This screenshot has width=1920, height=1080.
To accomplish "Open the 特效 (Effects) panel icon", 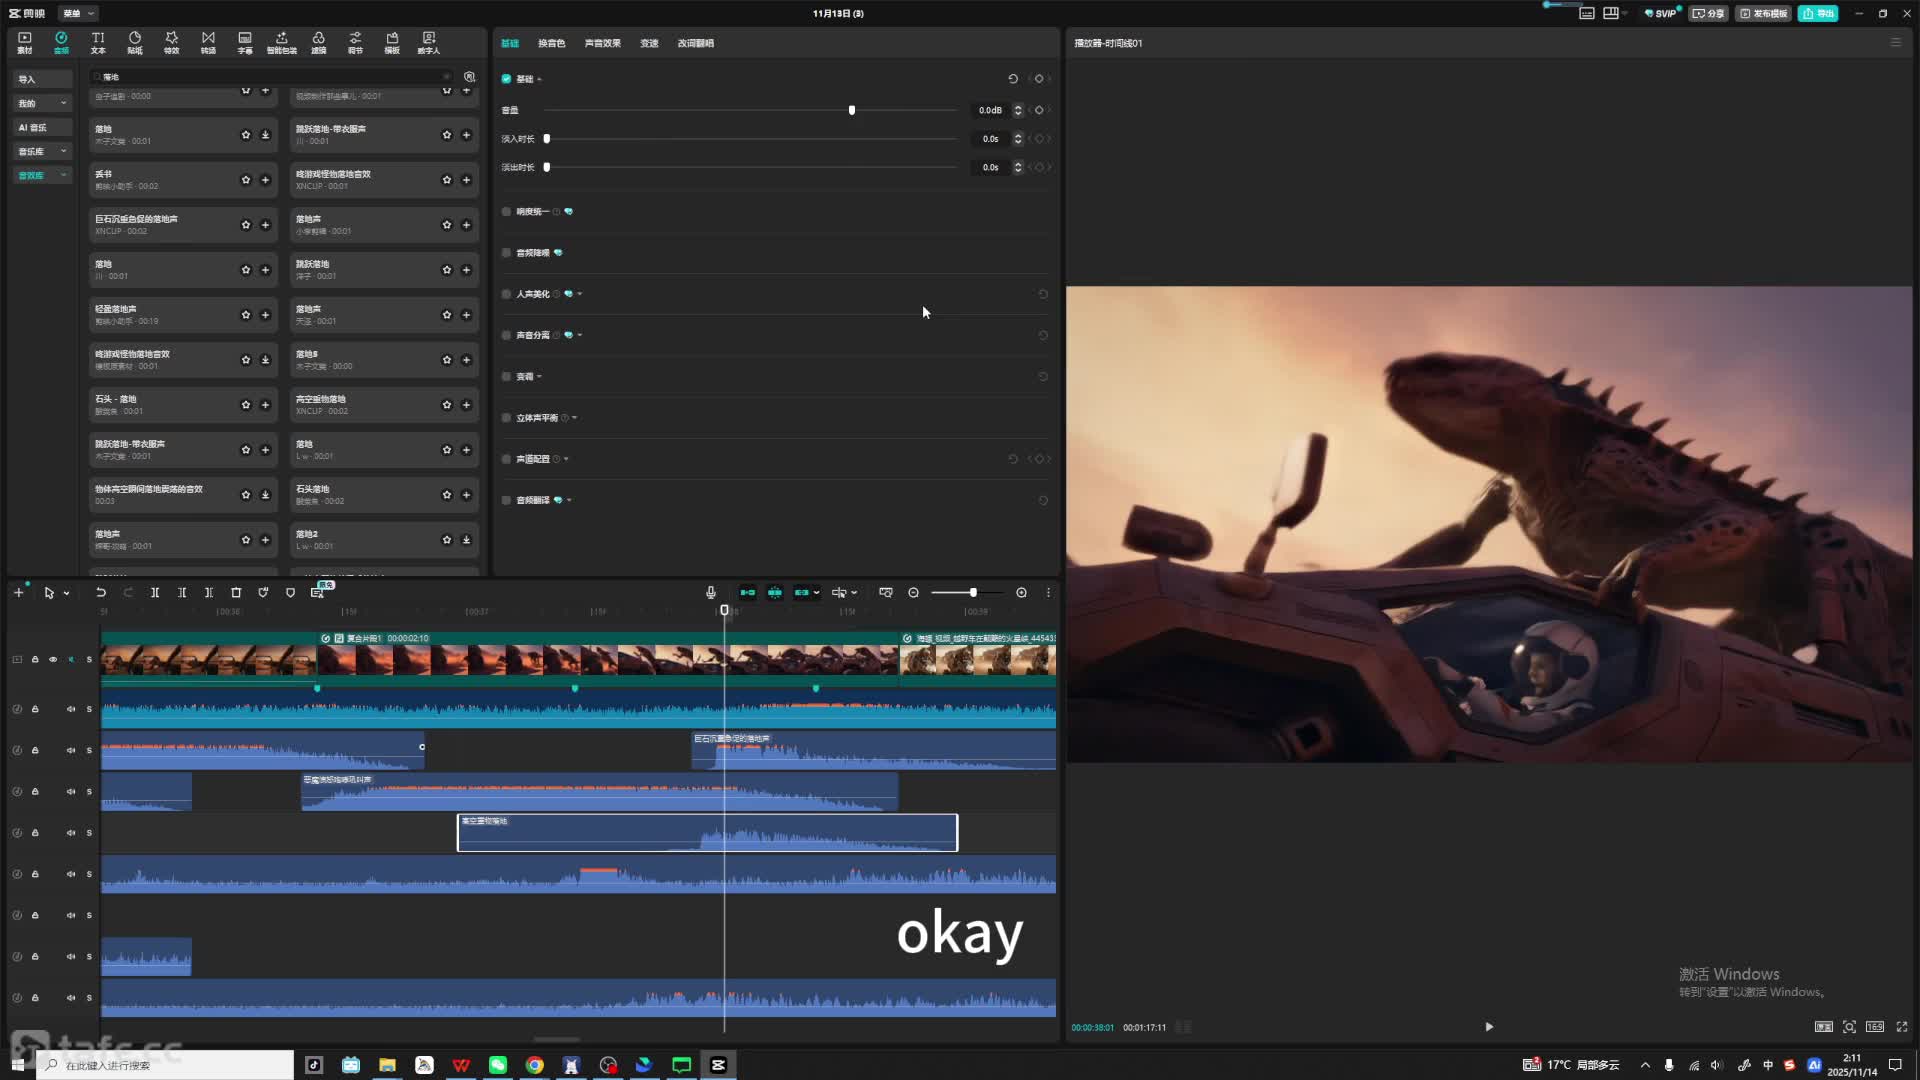I will (x=171, y=42).
